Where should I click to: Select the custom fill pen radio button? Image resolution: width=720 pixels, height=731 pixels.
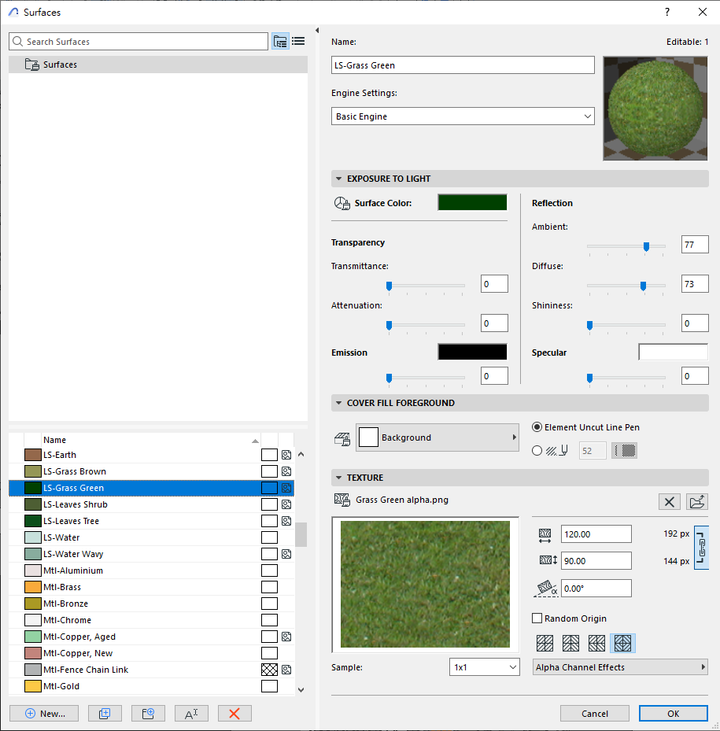(x=537, y=450)
